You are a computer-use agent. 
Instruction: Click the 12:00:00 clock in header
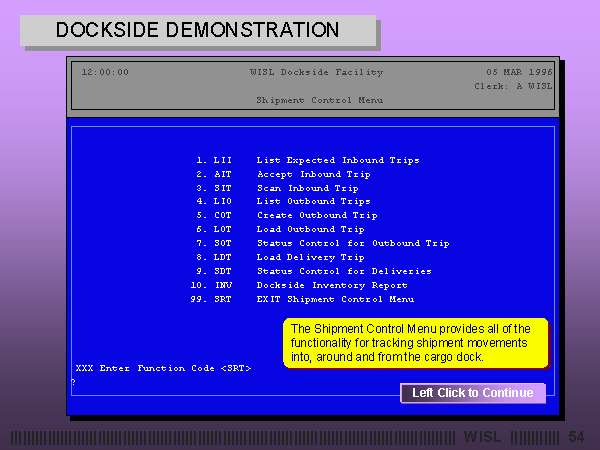pyautogui.click(x=105, y=72)
